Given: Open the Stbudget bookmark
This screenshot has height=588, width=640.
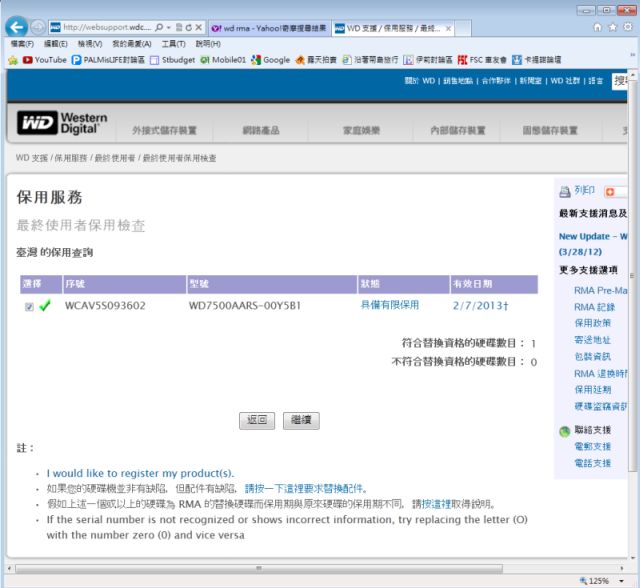Looking at the screenshot, I should coord(172,60).
